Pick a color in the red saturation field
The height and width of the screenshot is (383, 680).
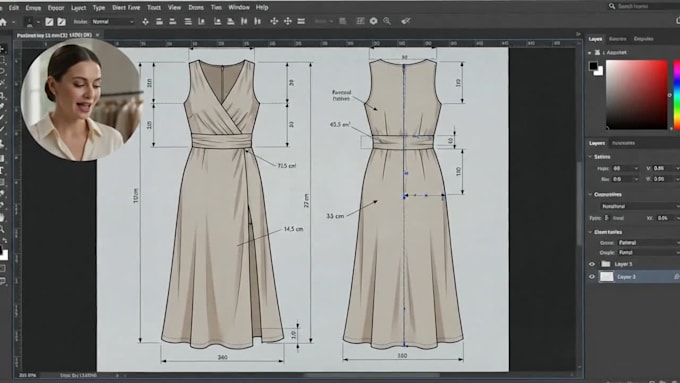637,95
